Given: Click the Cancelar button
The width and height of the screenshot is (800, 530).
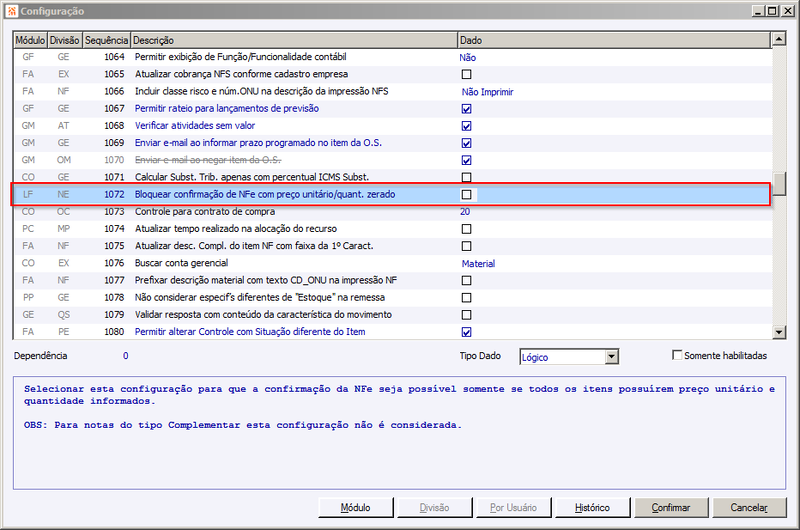Looking at the screenshot, I should click(x=749, y=508).
